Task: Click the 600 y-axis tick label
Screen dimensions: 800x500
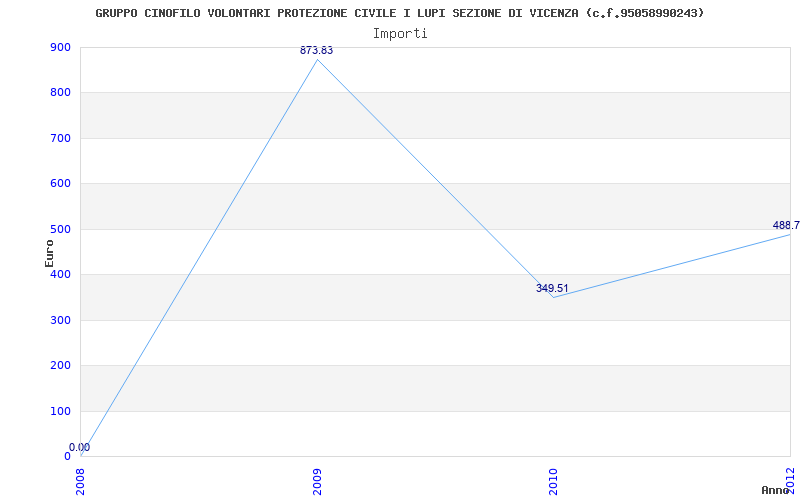Action: 60,184
